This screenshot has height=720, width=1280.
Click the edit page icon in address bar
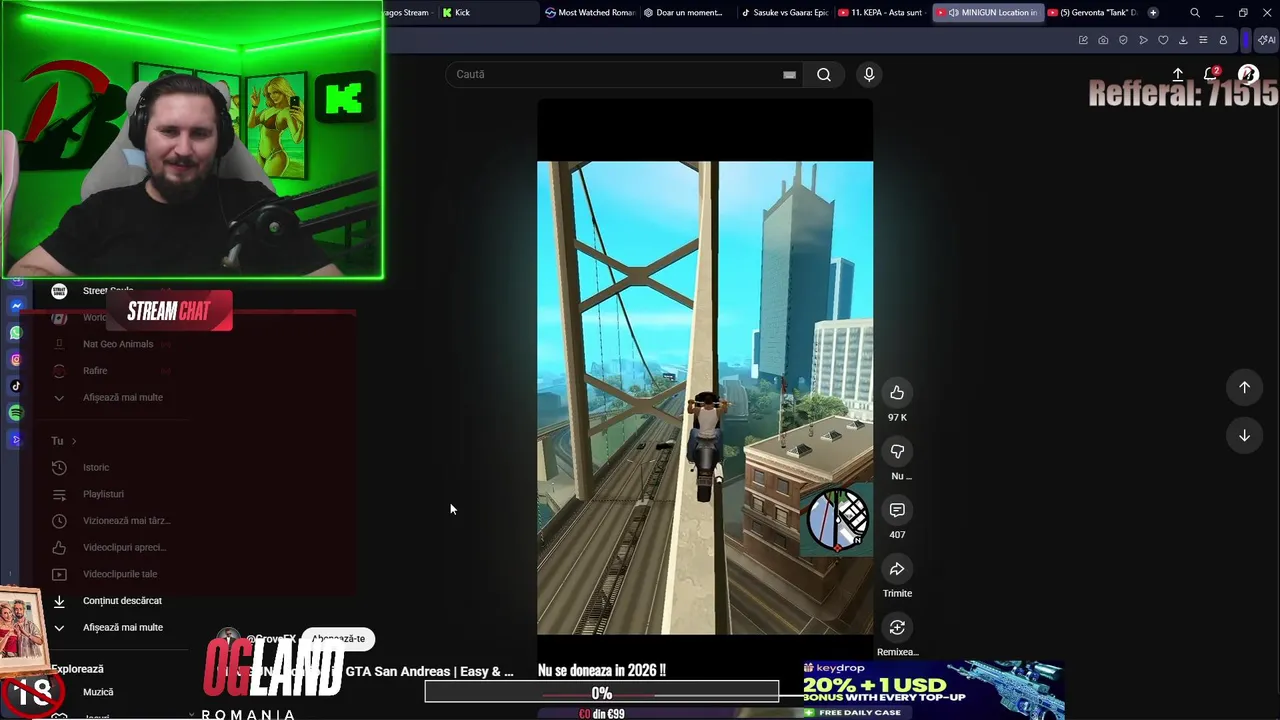pos(1083,40)
